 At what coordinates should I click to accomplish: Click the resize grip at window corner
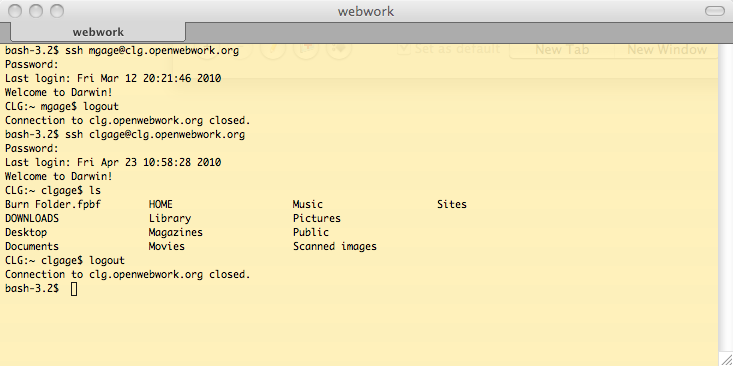click(726, 359)
